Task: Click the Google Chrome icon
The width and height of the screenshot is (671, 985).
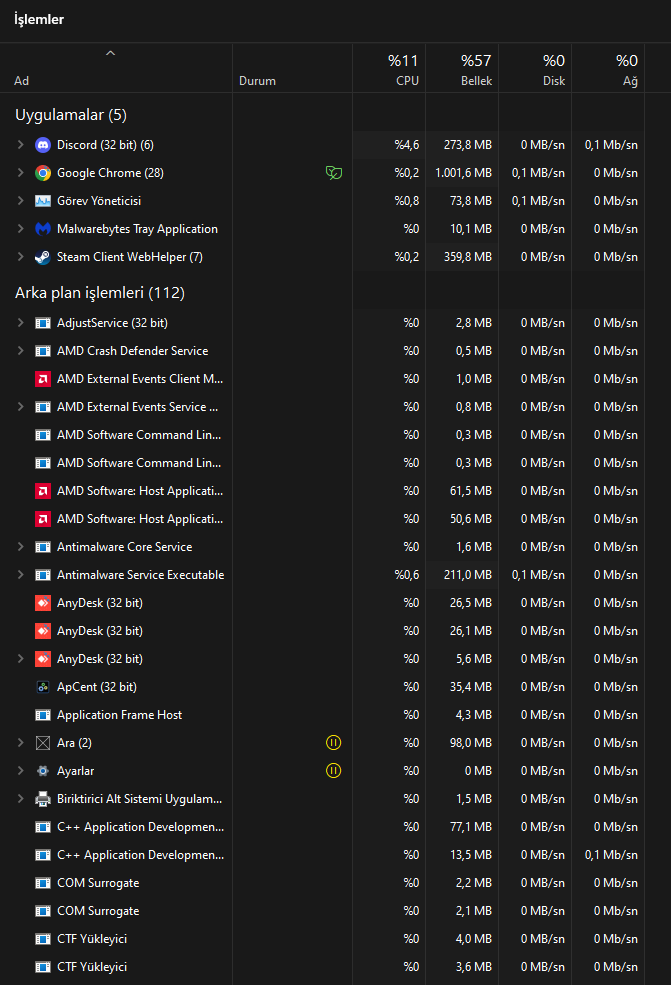Action: pyautogui.click(x=43, y=173)
